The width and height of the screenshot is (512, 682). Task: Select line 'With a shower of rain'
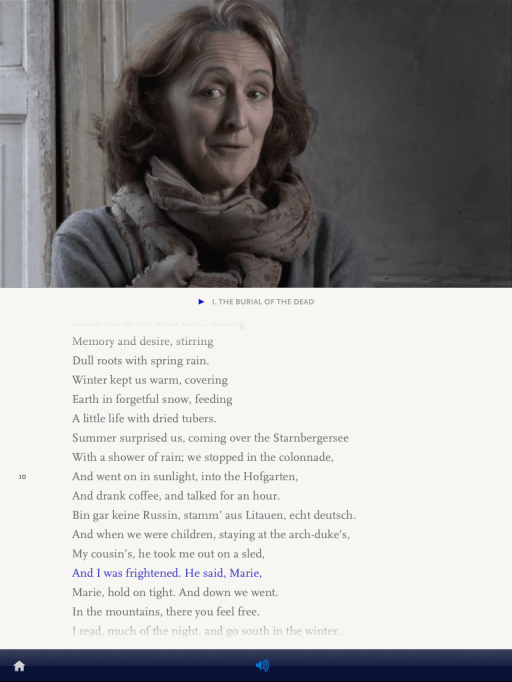(203, 458)
